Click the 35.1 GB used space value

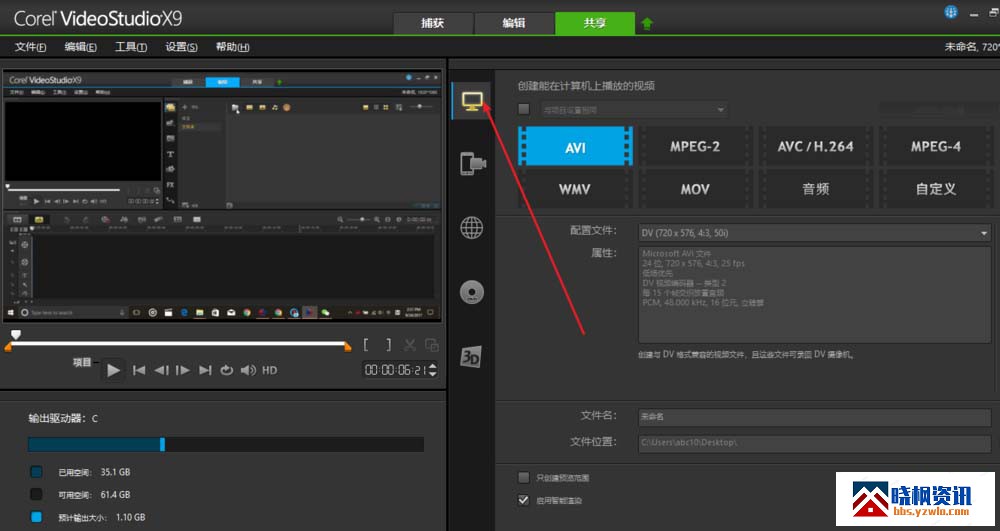click(115, 472)
